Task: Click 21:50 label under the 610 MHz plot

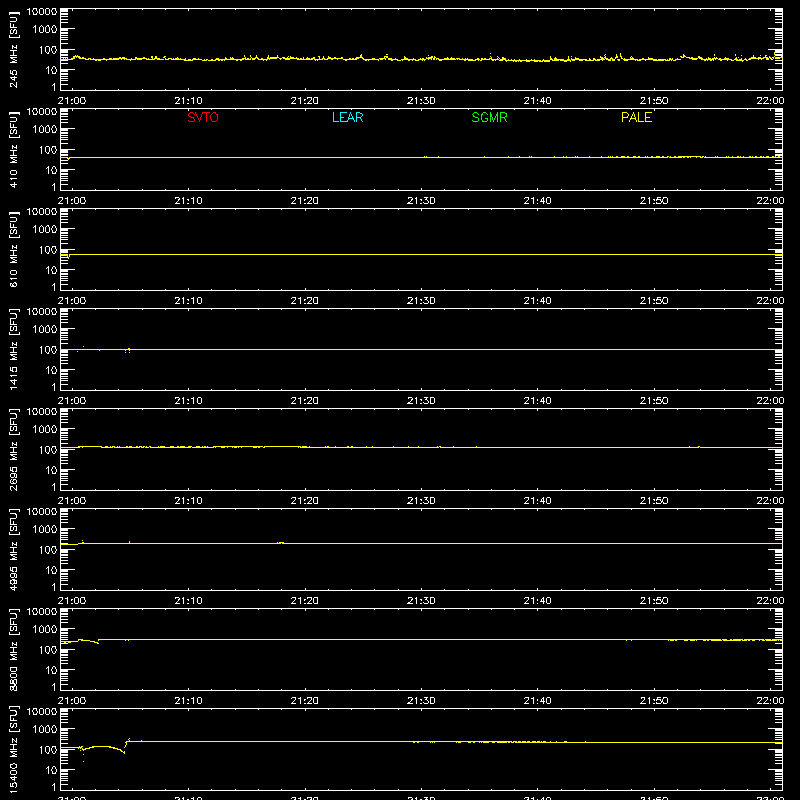Action: pos(654,301)
